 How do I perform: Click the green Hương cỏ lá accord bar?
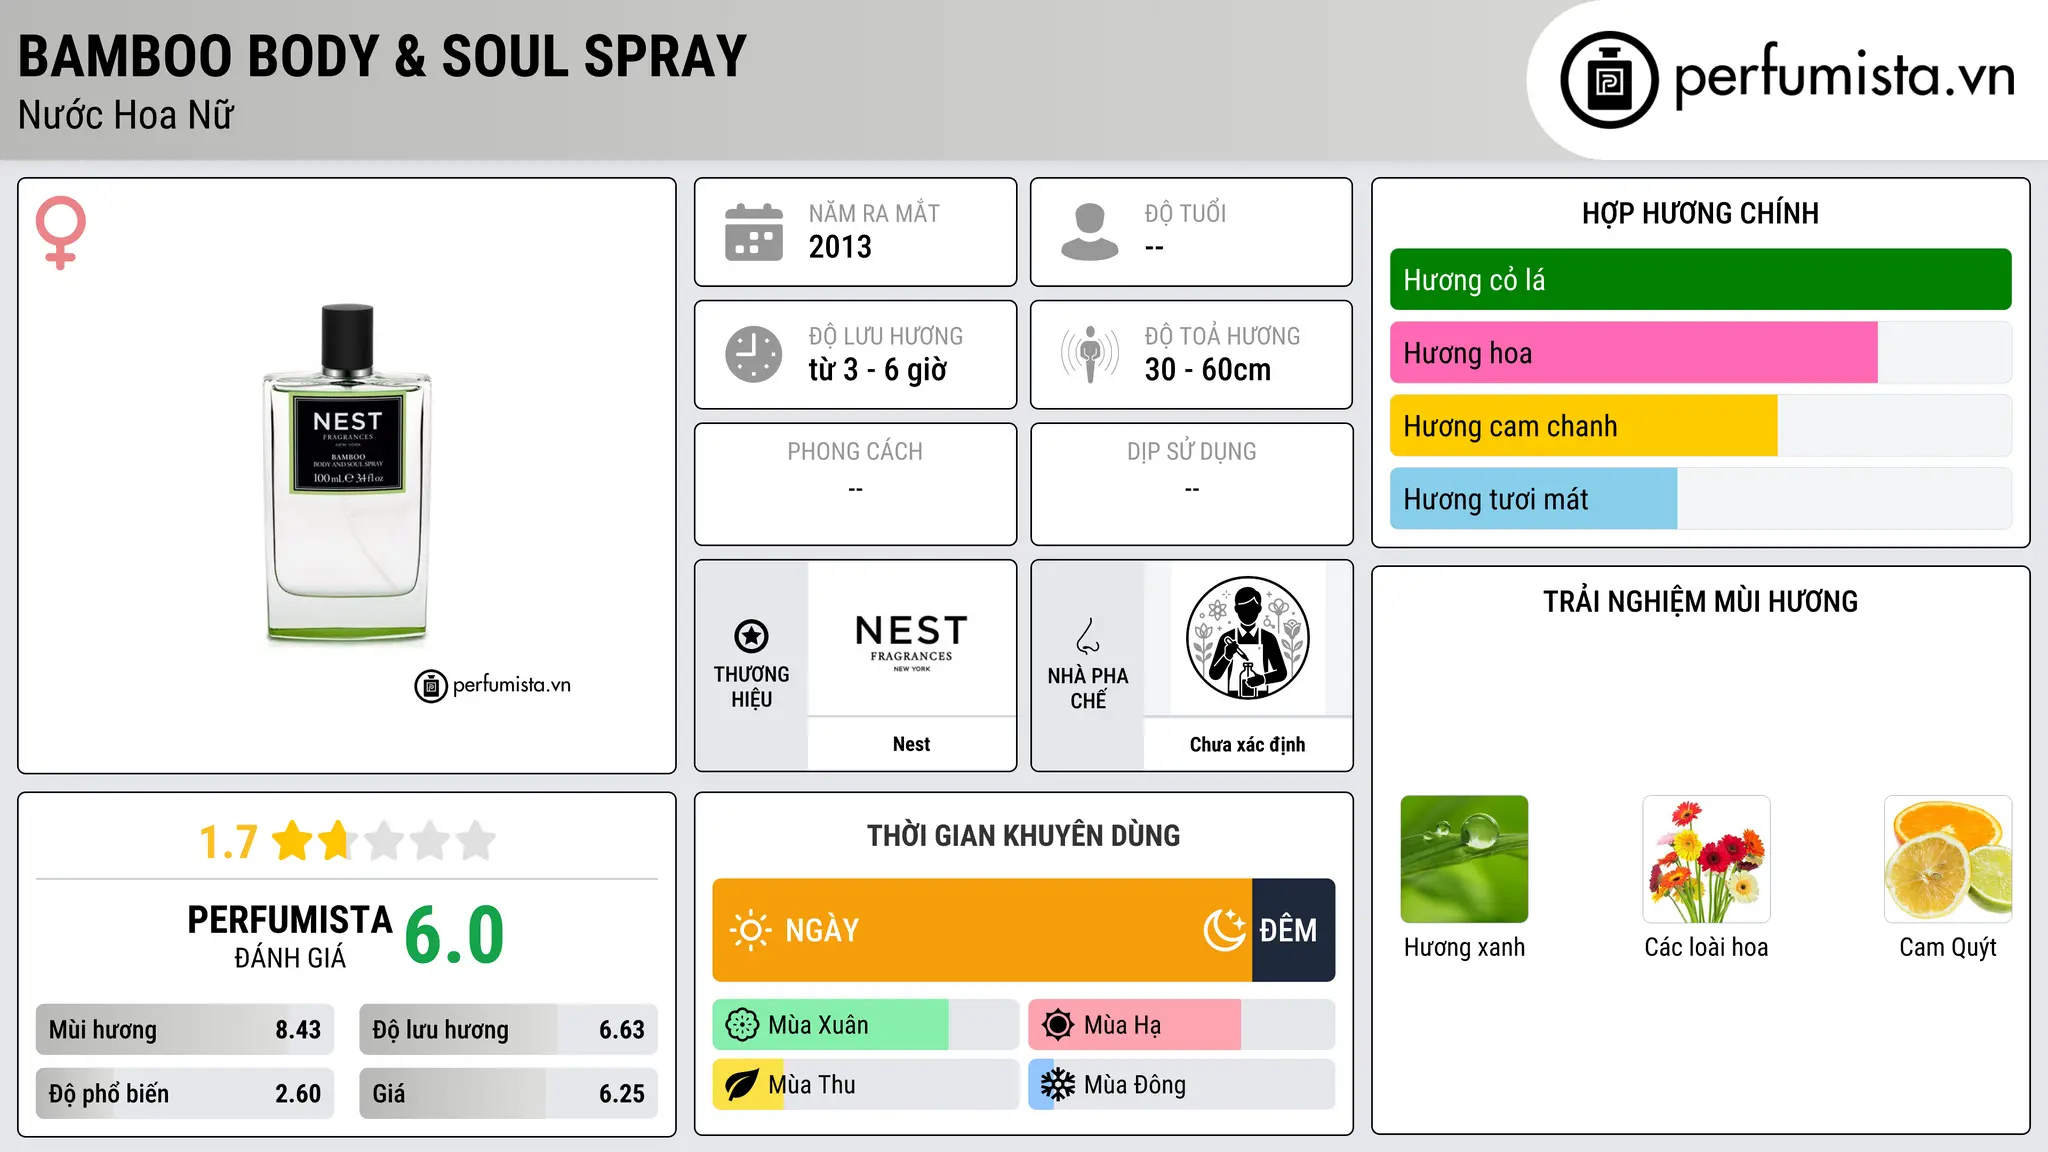[x=1700, y=280]
